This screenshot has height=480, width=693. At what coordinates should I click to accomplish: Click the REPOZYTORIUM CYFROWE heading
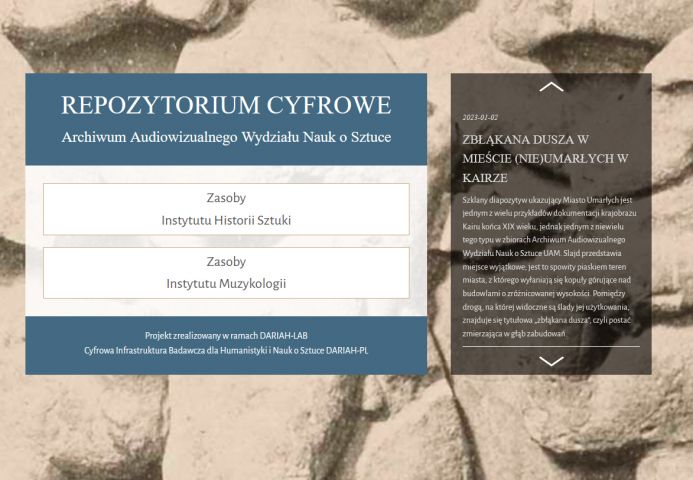[226, 105]
